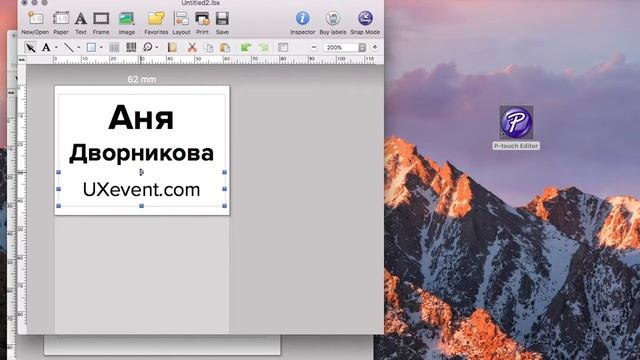Select the line drawing tool
This screenshot has height=360, width=640.
69,47
